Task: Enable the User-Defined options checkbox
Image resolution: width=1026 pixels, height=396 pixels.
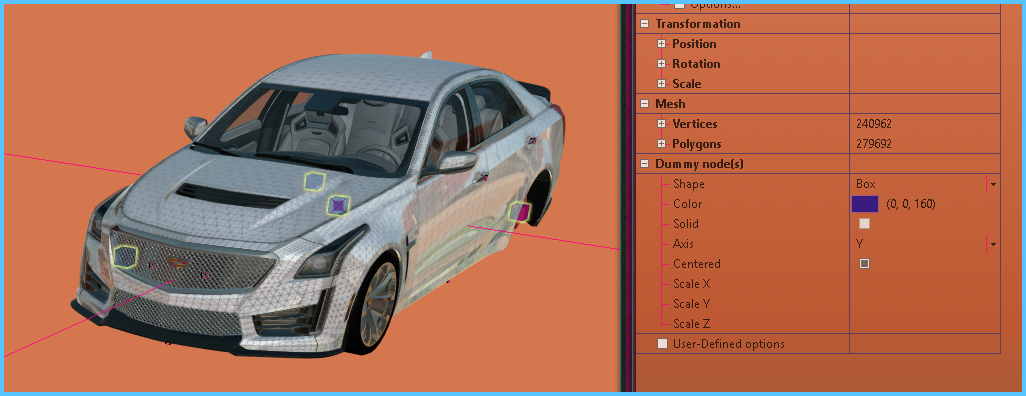Action: [663, 344]
